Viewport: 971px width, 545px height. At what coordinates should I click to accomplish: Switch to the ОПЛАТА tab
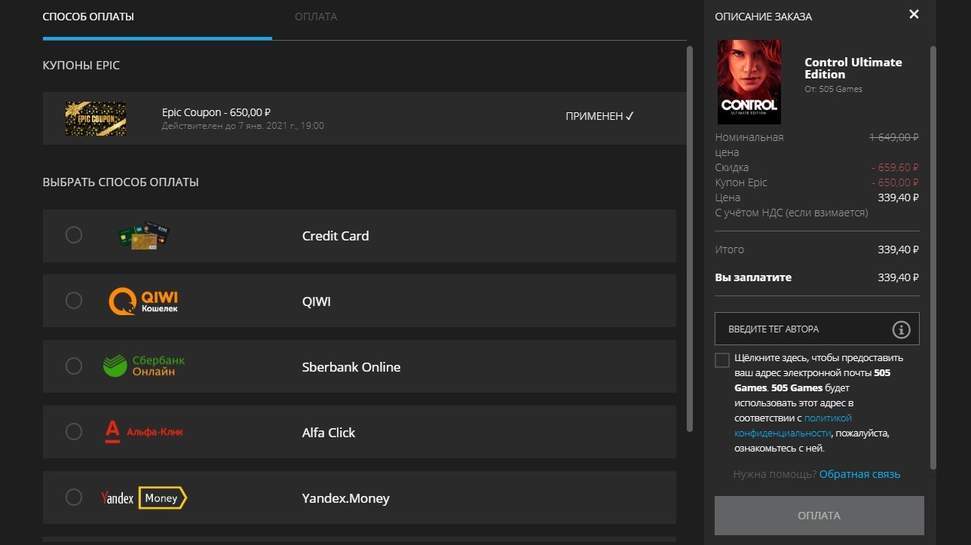pyautogui.click(x=316, y=17)
